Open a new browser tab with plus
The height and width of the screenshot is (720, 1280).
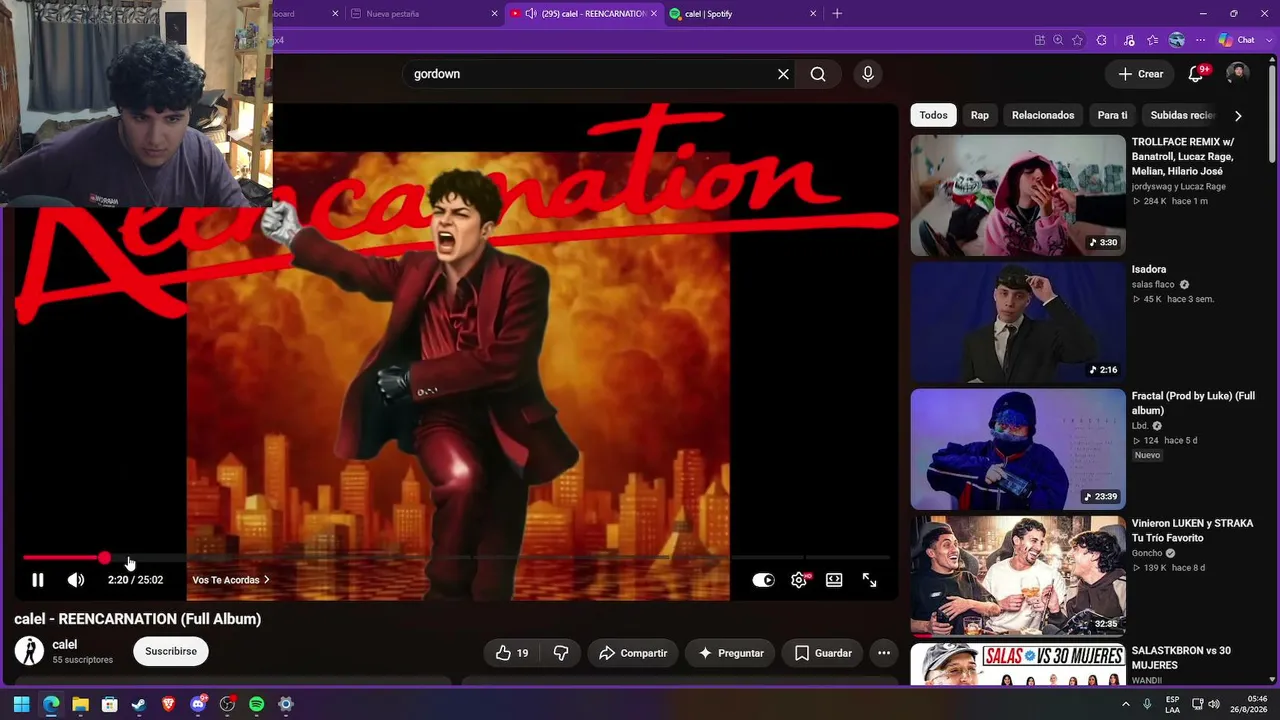[837, 14]
